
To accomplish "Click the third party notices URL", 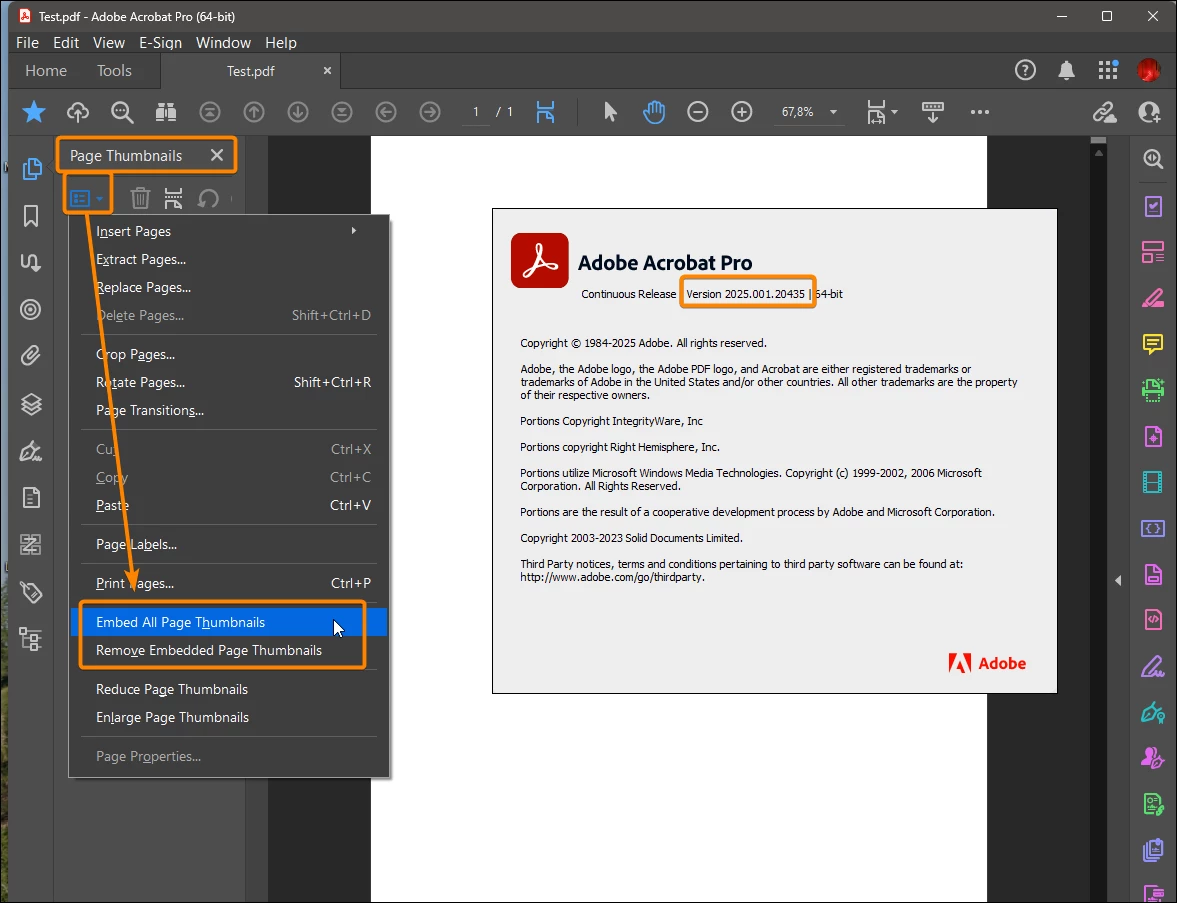I will (x=613, y=577).
